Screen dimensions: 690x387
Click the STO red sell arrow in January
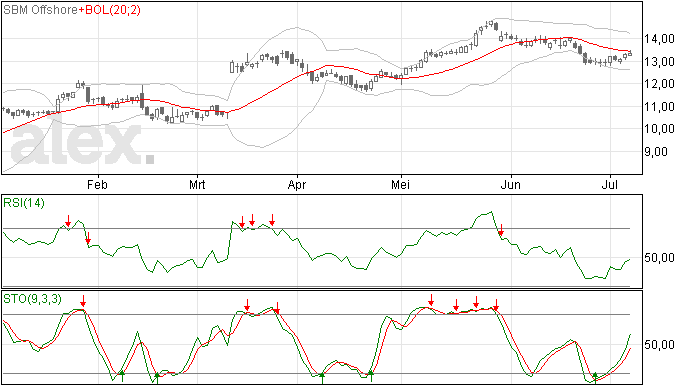(x=83, y=301)
